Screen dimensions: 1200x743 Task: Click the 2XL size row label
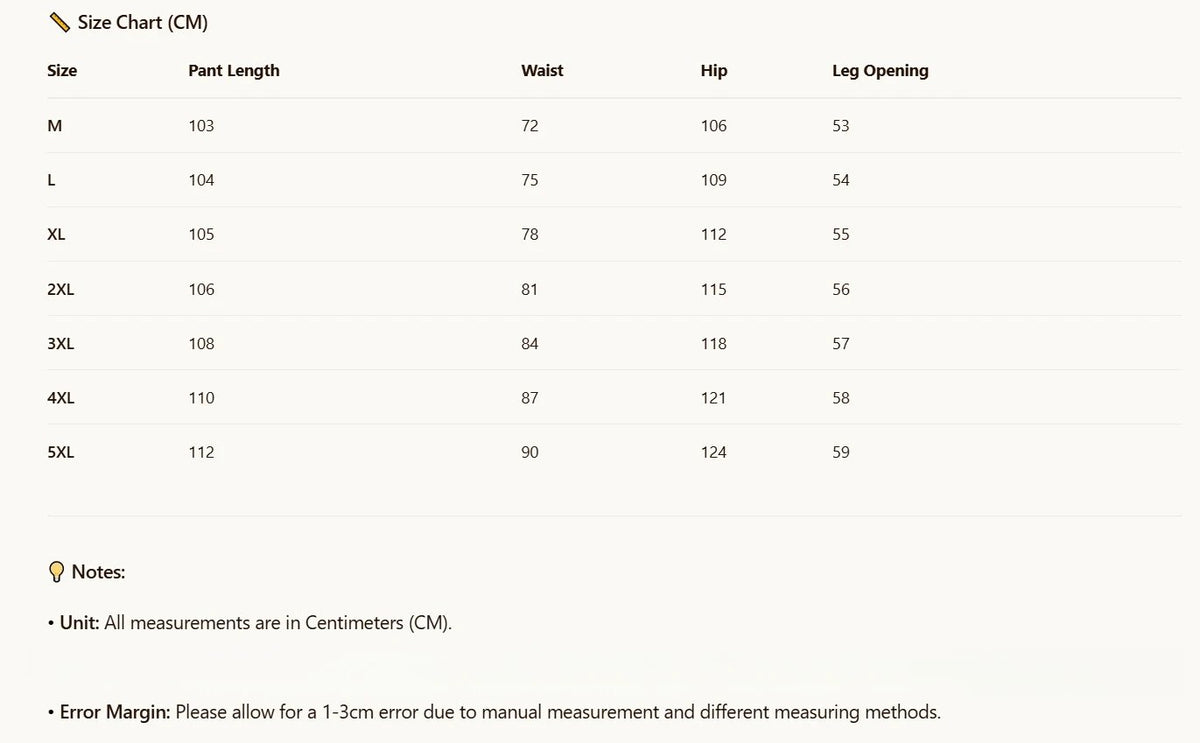61,289
